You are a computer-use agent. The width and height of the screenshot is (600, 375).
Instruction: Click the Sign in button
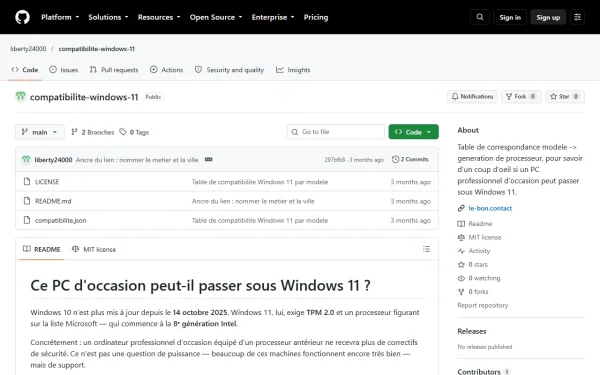click(x=510, y=17)
